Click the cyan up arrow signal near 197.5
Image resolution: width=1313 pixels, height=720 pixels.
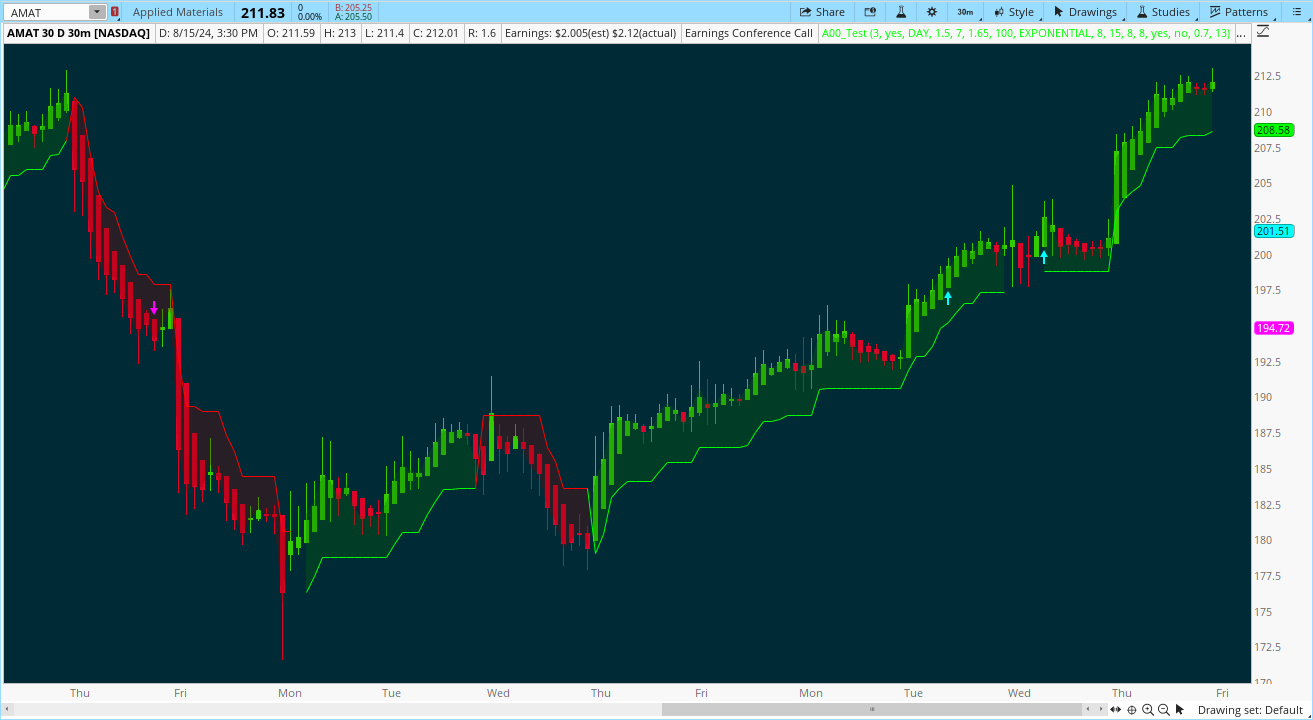(948, 297)
